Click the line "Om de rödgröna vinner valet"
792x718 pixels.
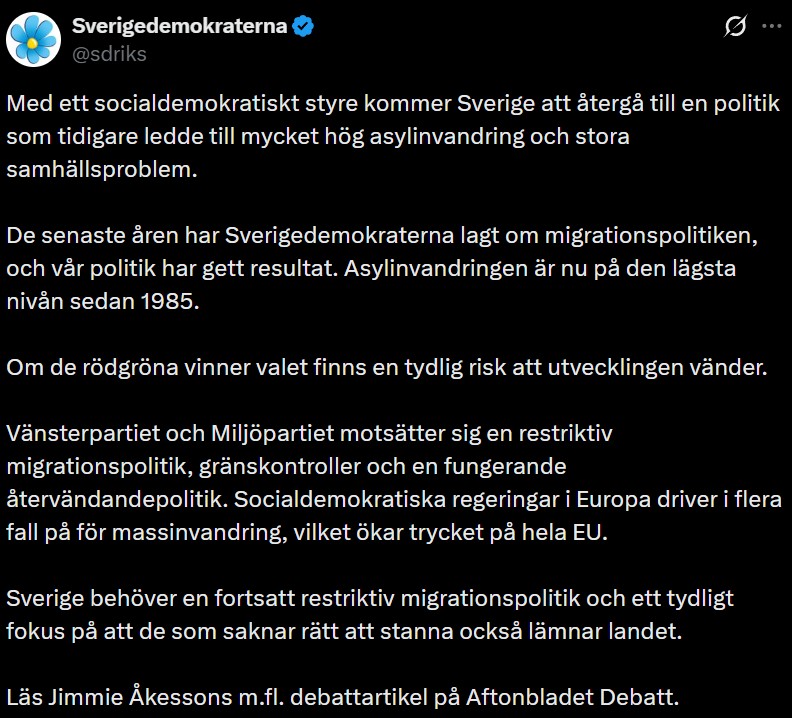(386, 367)
